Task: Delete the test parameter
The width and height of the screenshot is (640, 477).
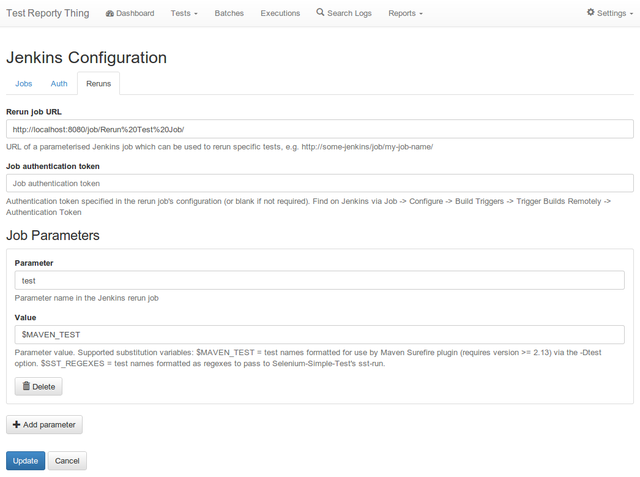Action: coord(38,386)
